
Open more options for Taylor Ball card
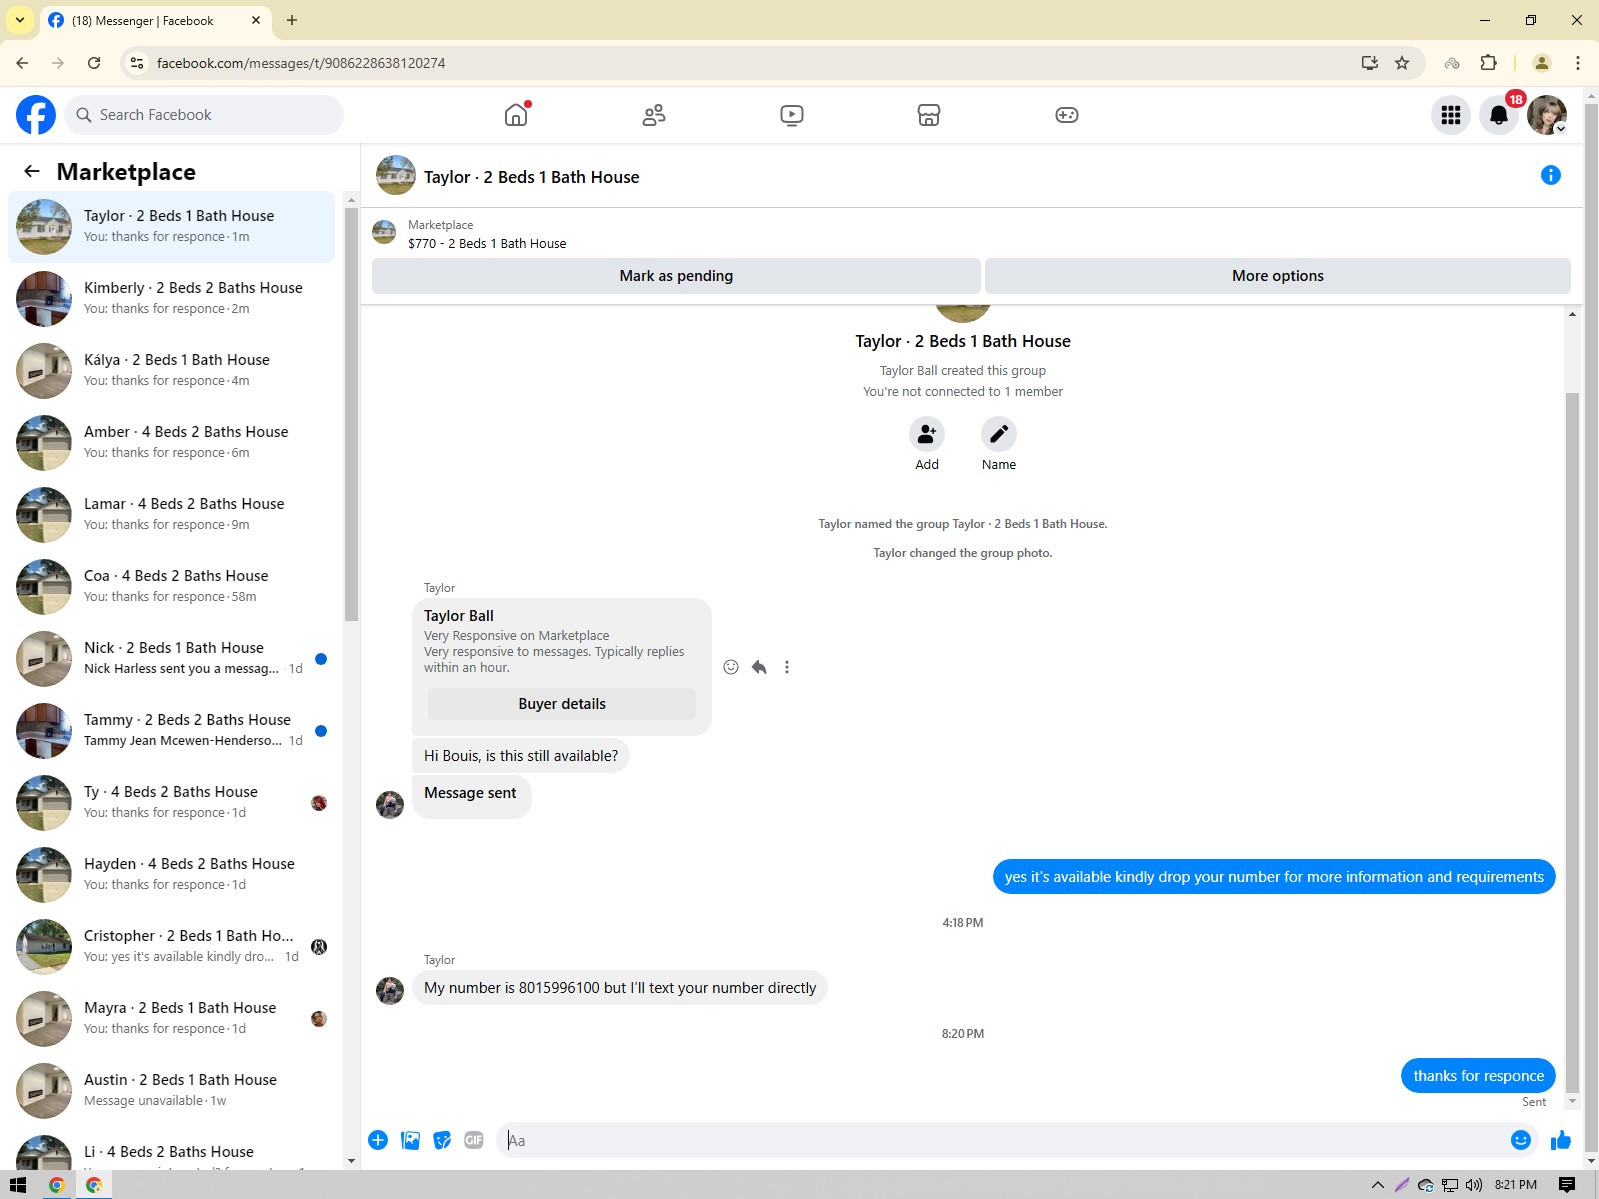coord(787,667)
